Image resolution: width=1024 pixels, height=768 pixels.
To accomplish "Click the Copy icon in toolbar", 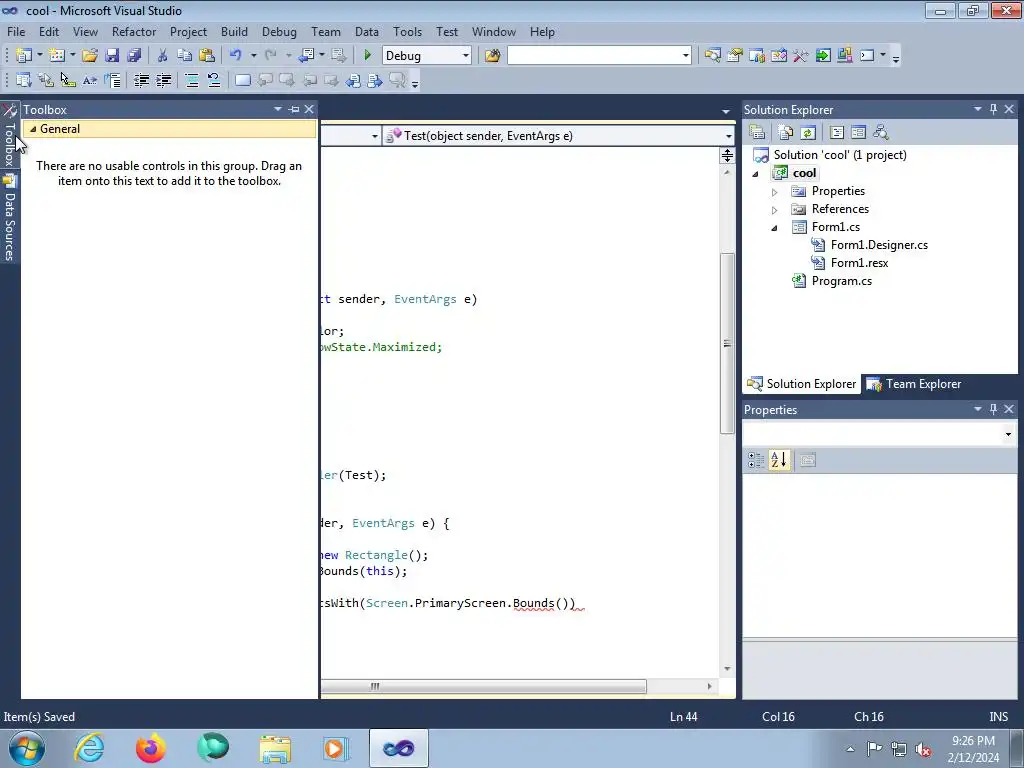I will point(185,56).
